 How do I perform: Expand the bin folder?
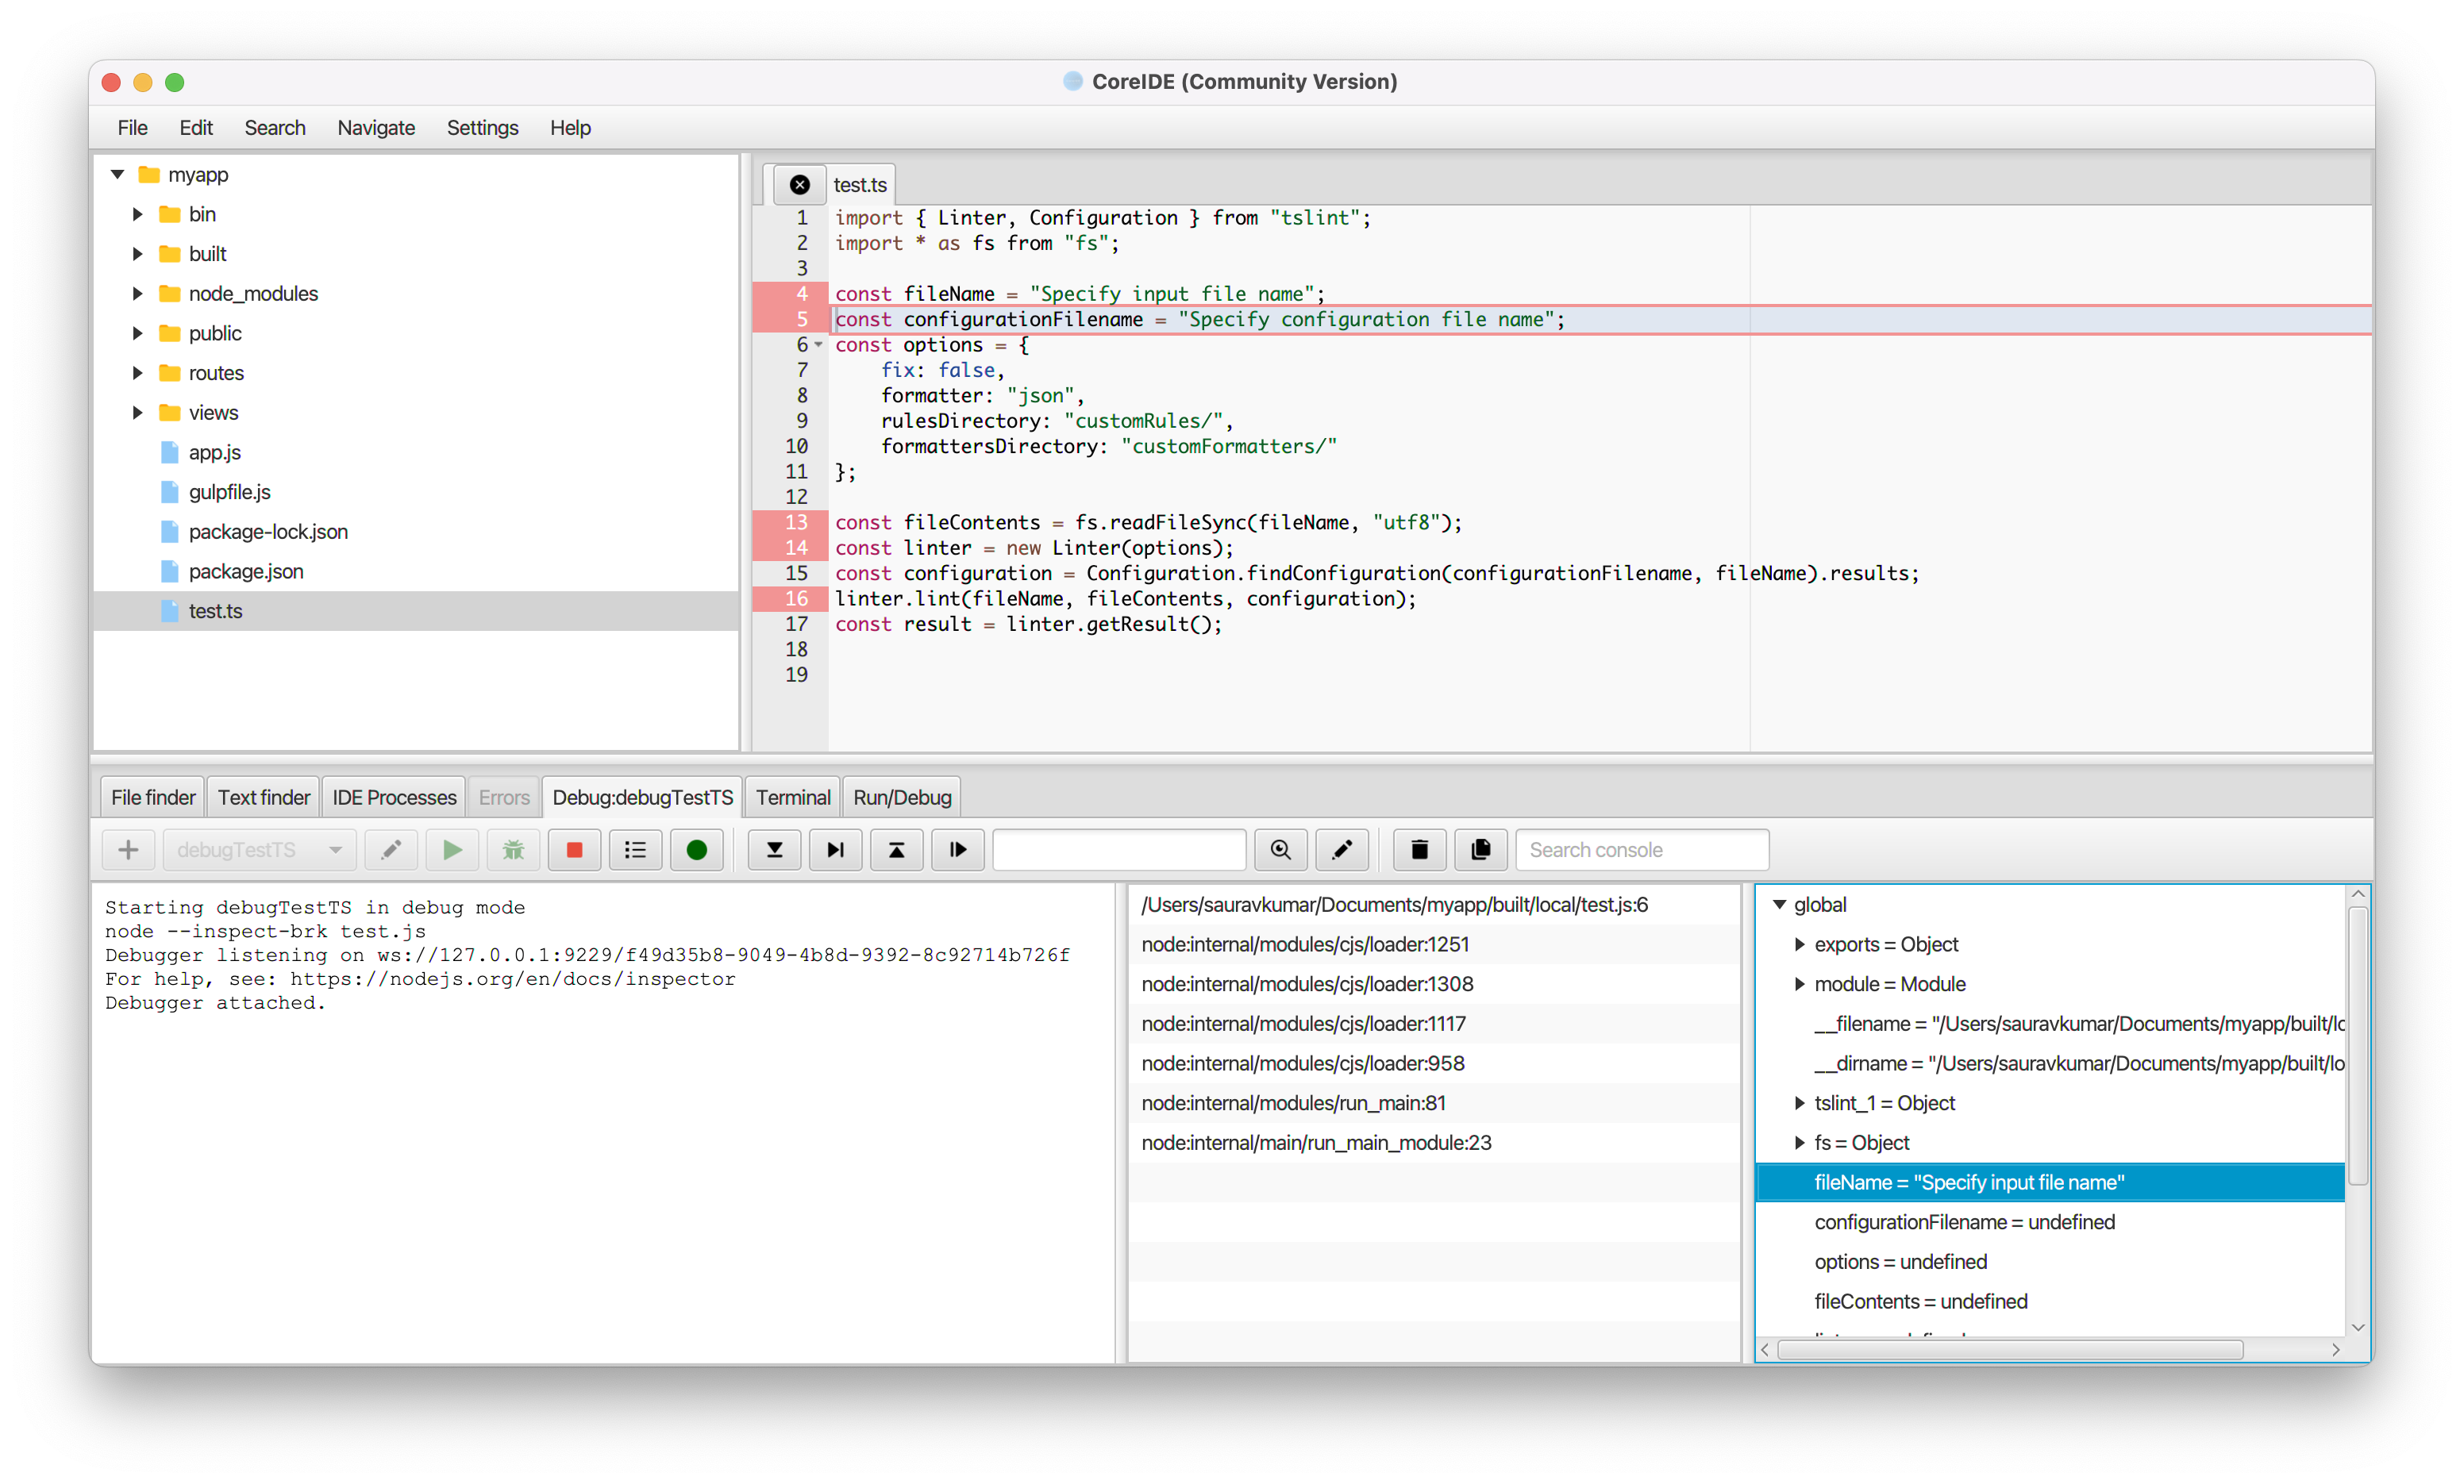(x=137, y=214)
